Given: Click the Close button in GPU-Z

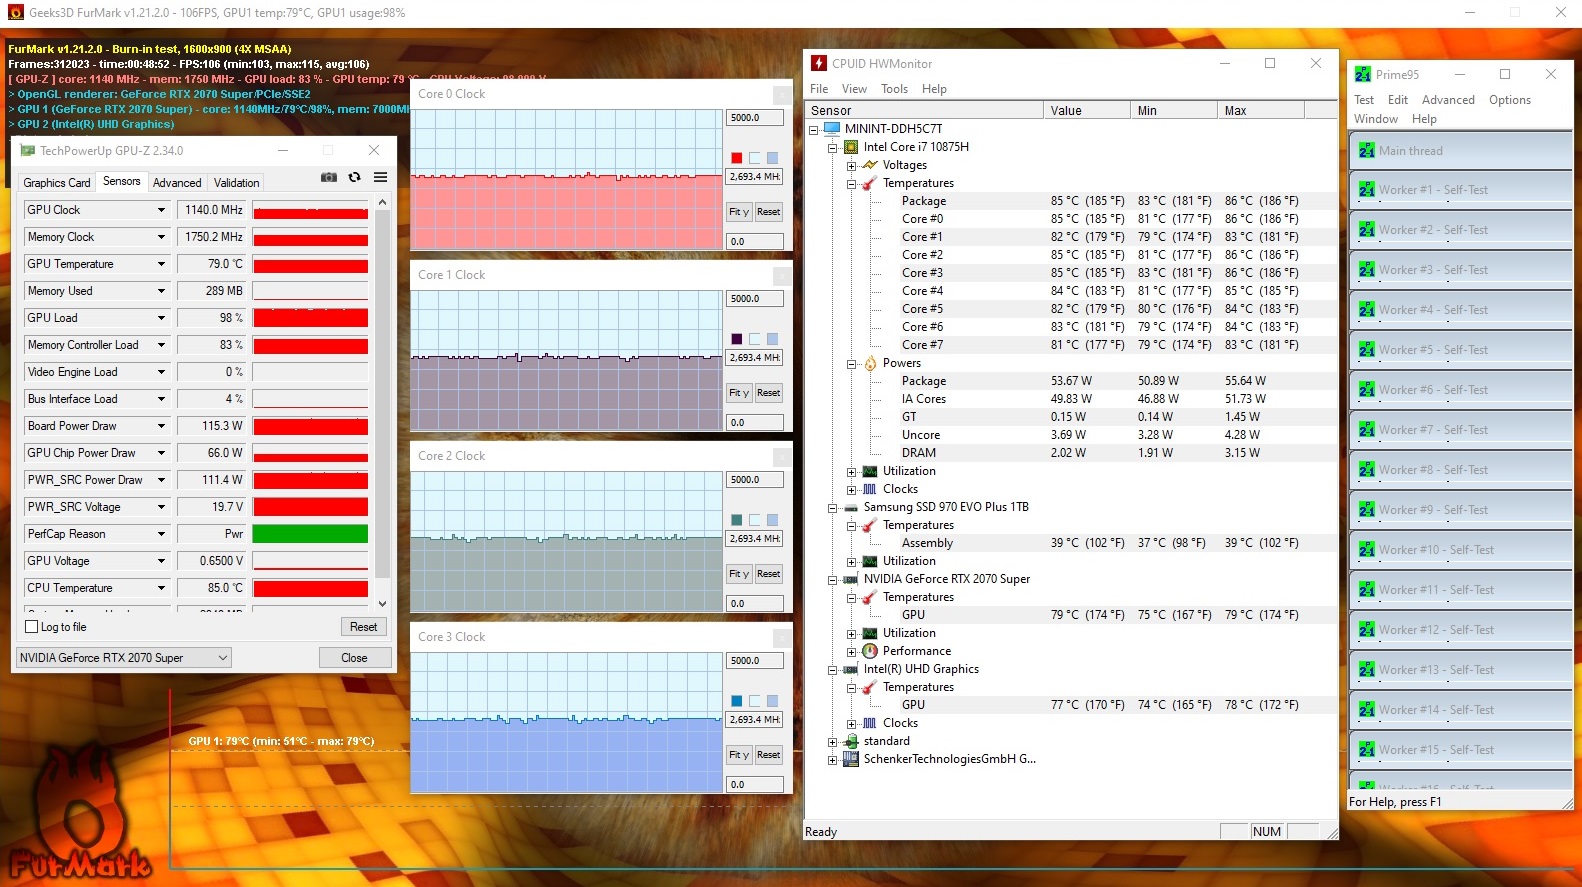Looking at the screenshot, I should click(354, 658).
